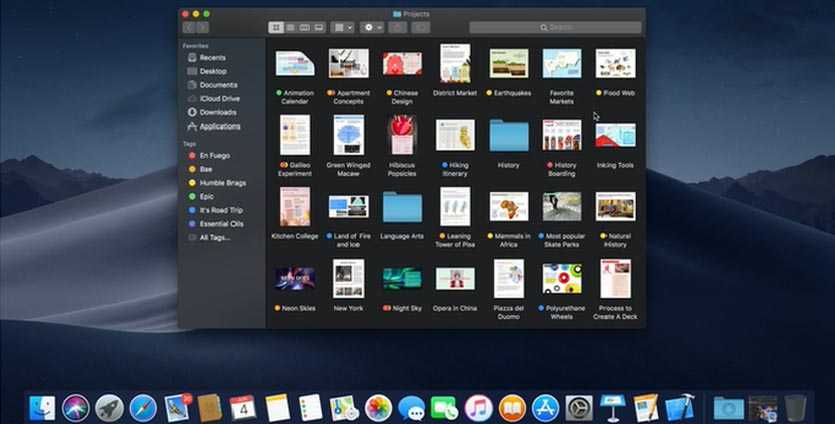Screen dimensions: 835x424
Task: Switch to list view mode
Action: [x=290, y=28]
